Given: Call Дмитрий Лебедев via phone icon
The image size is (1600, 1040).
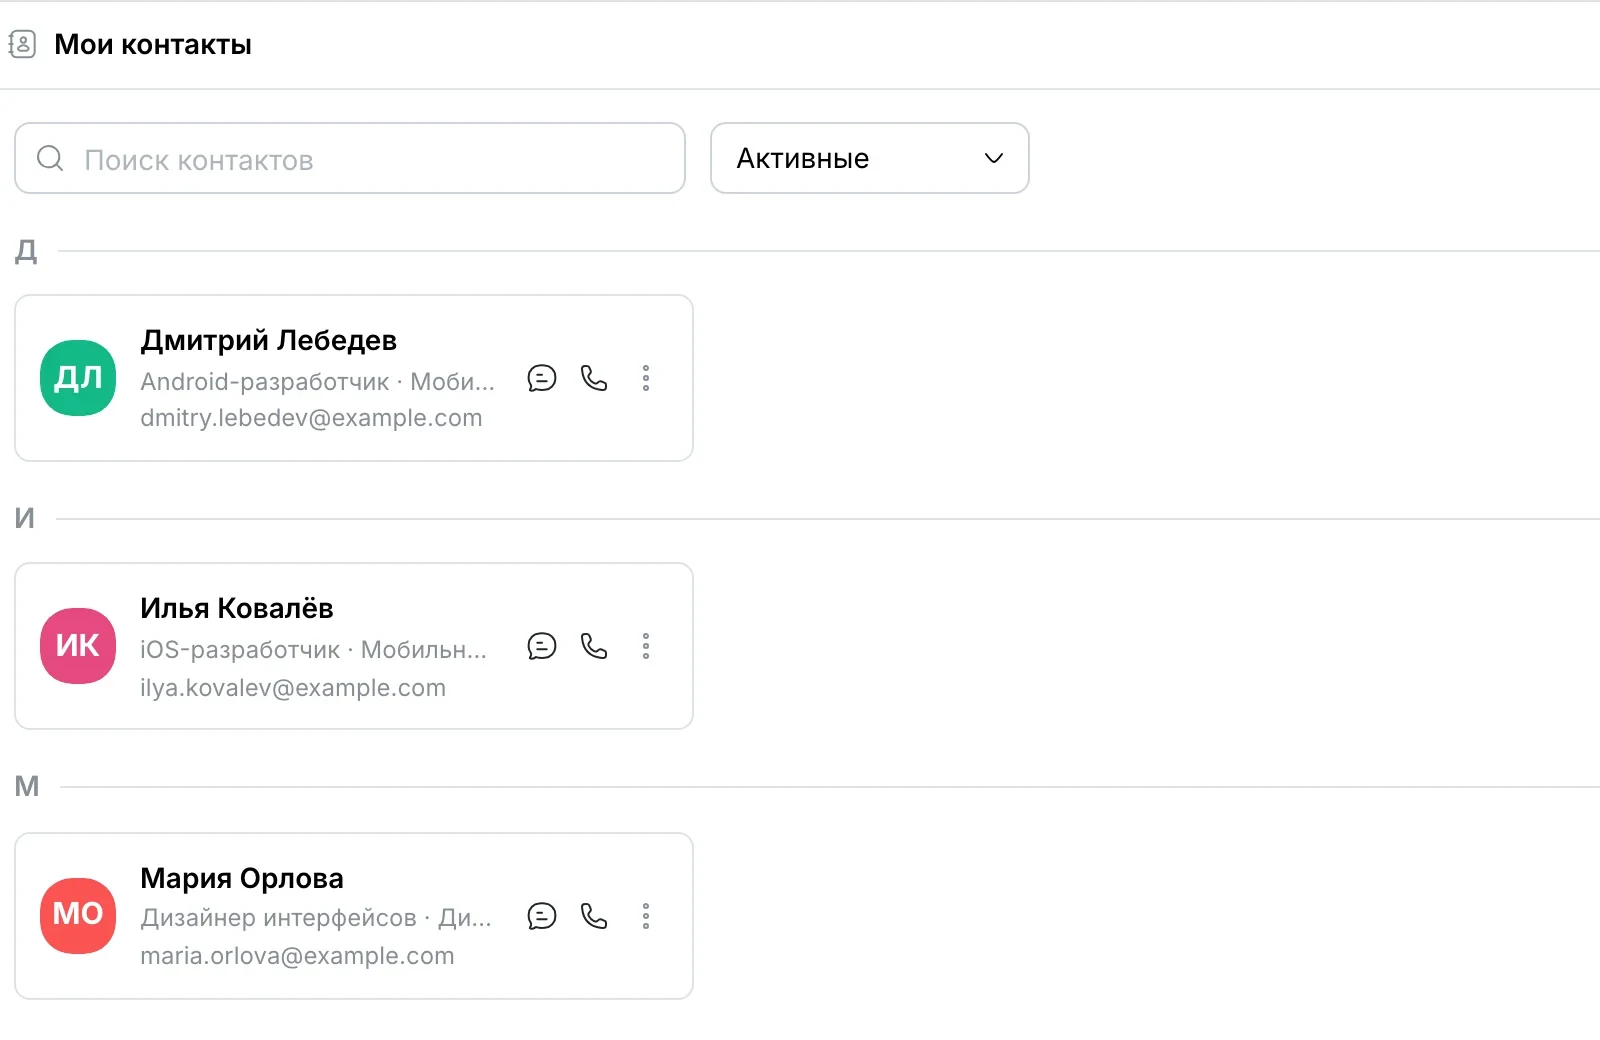Looking at the screenshot, I should [594, 378].
